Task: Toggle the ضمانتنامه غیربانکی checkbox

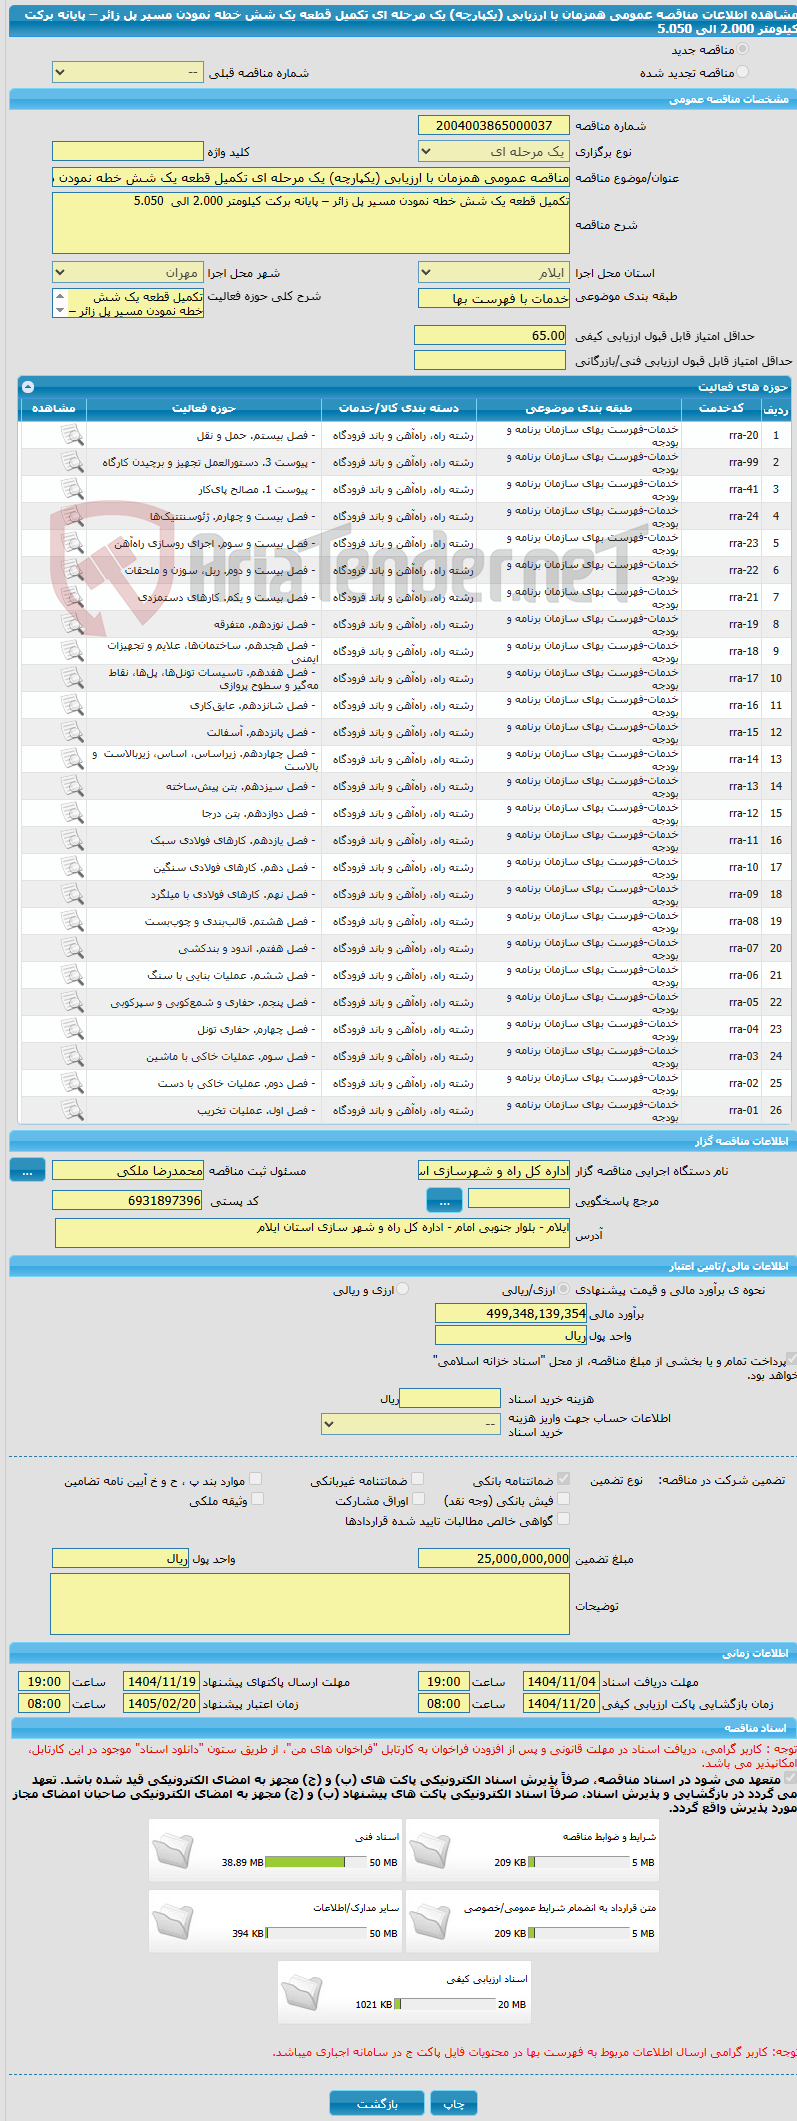Action: point(417,1479)
